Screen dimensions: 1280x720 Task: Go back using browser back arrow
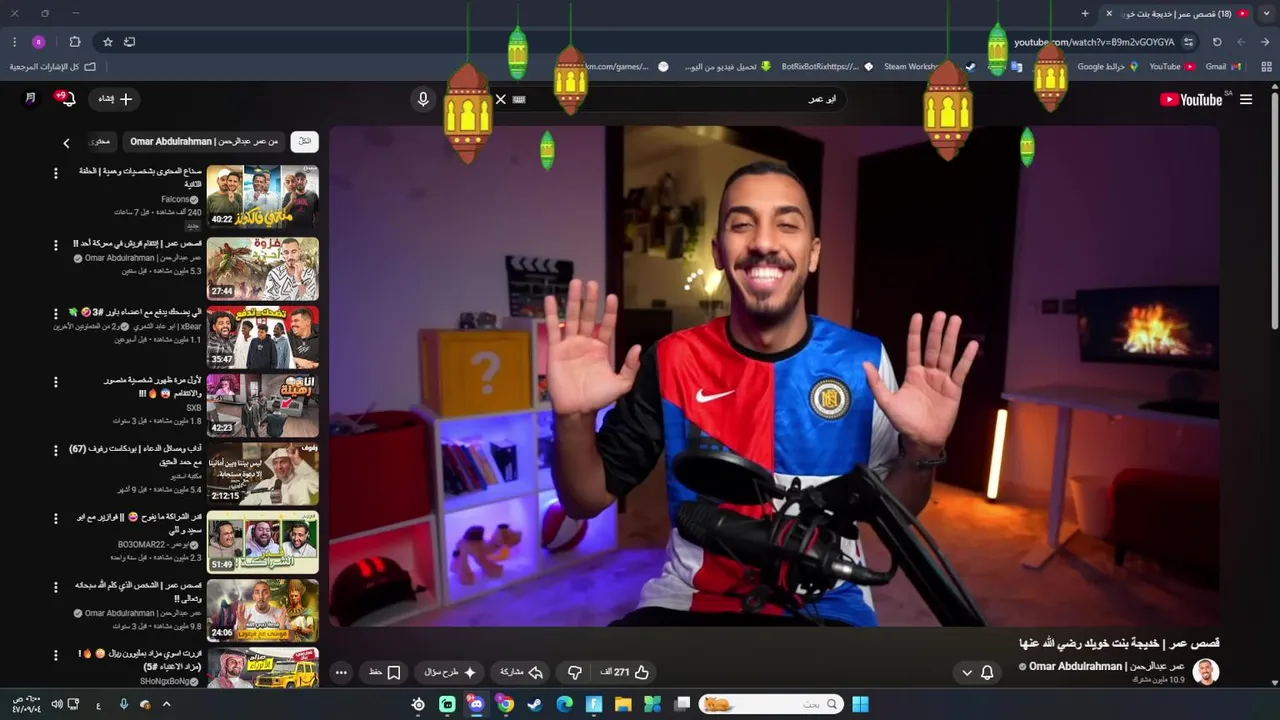pos(1265,42)
